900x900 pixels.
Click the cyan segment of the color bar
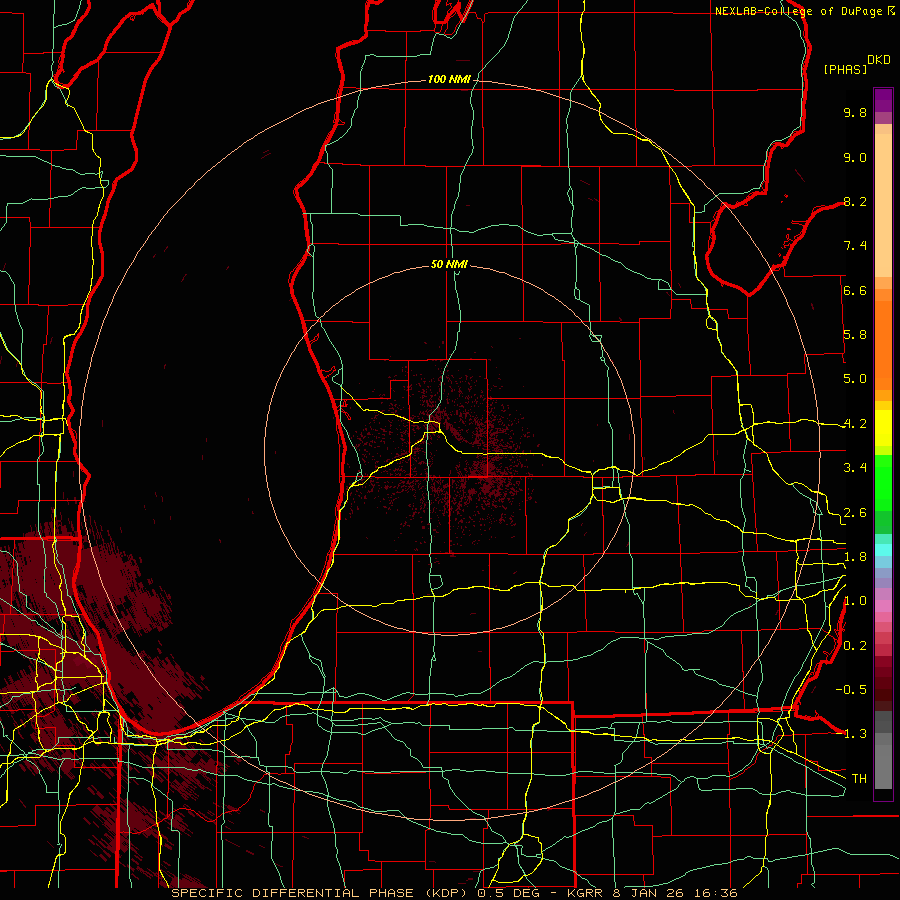[x=883, y=549]
